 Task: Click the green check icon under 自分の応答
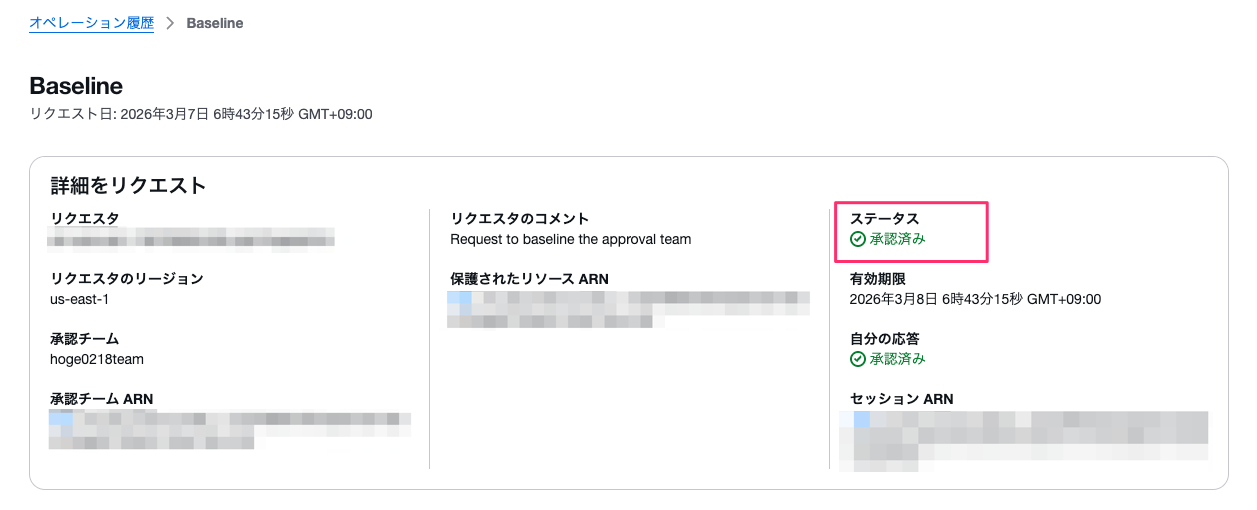pos(857,359)
